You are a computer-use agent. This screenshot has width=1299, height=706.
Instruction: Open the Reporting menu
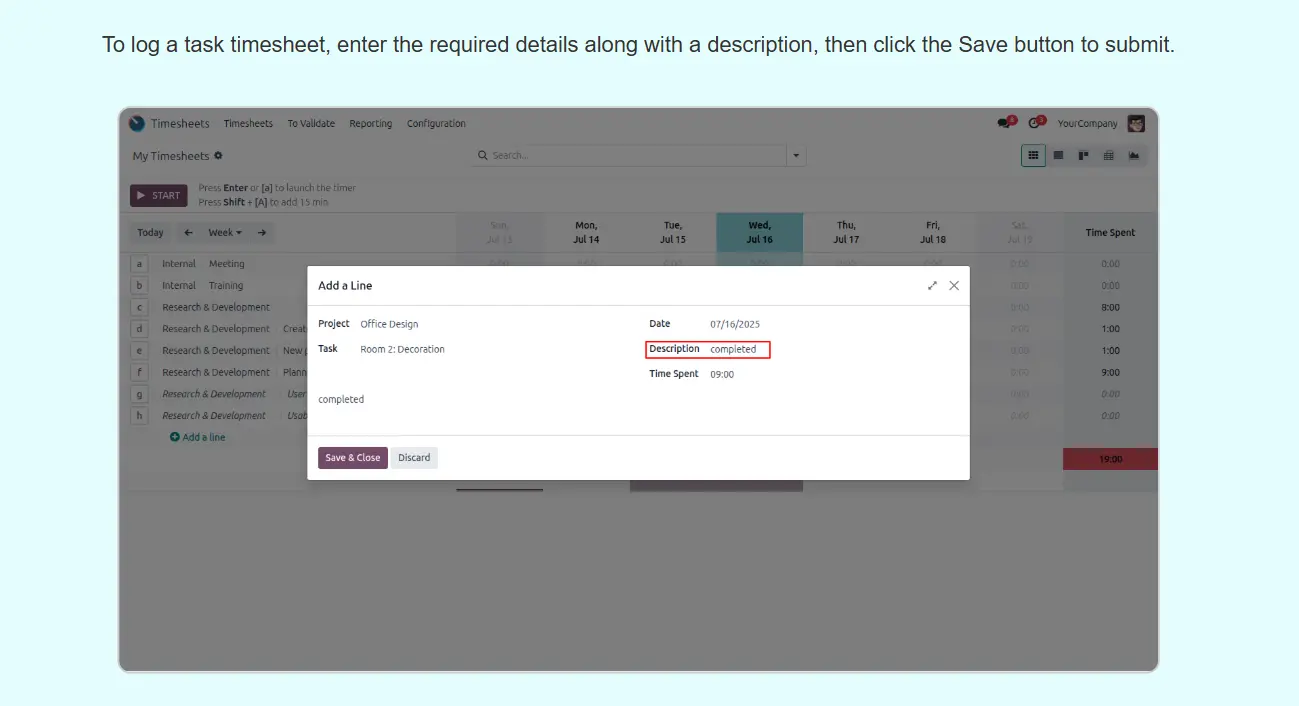tap(370, 124)
